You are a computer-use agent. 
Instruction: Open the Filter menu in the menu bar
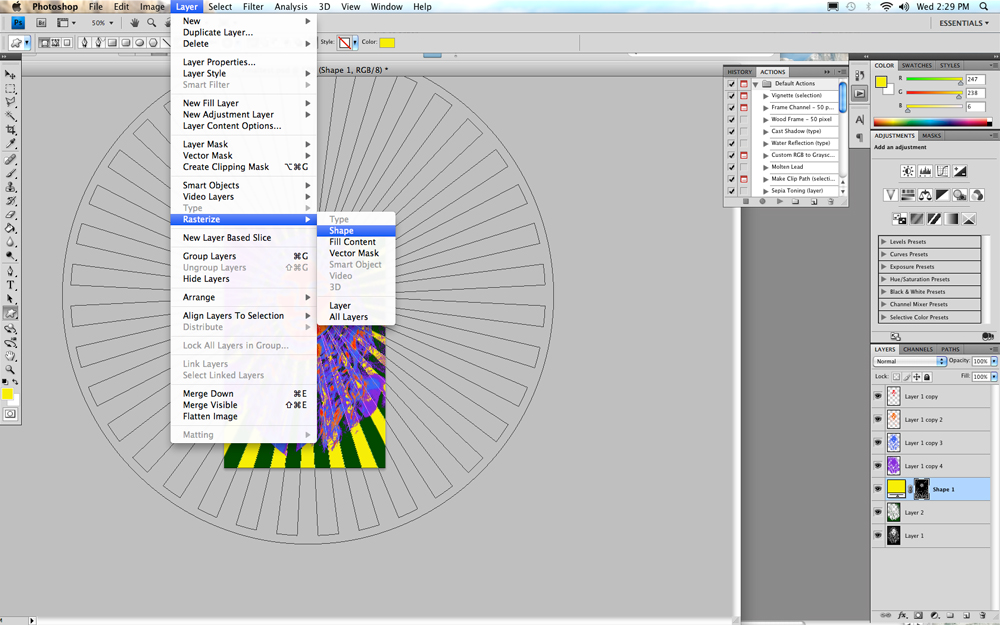[x=253, y=6]
